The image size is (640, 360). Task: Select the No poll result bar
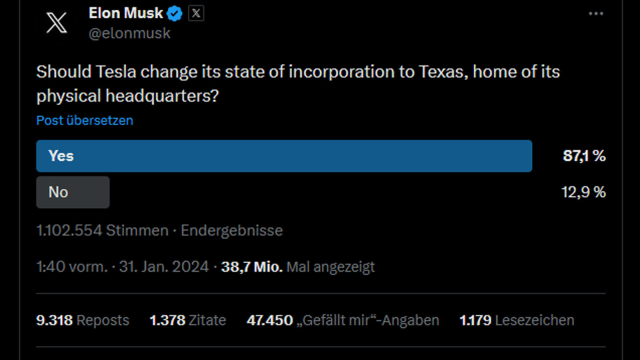(73, 192)
